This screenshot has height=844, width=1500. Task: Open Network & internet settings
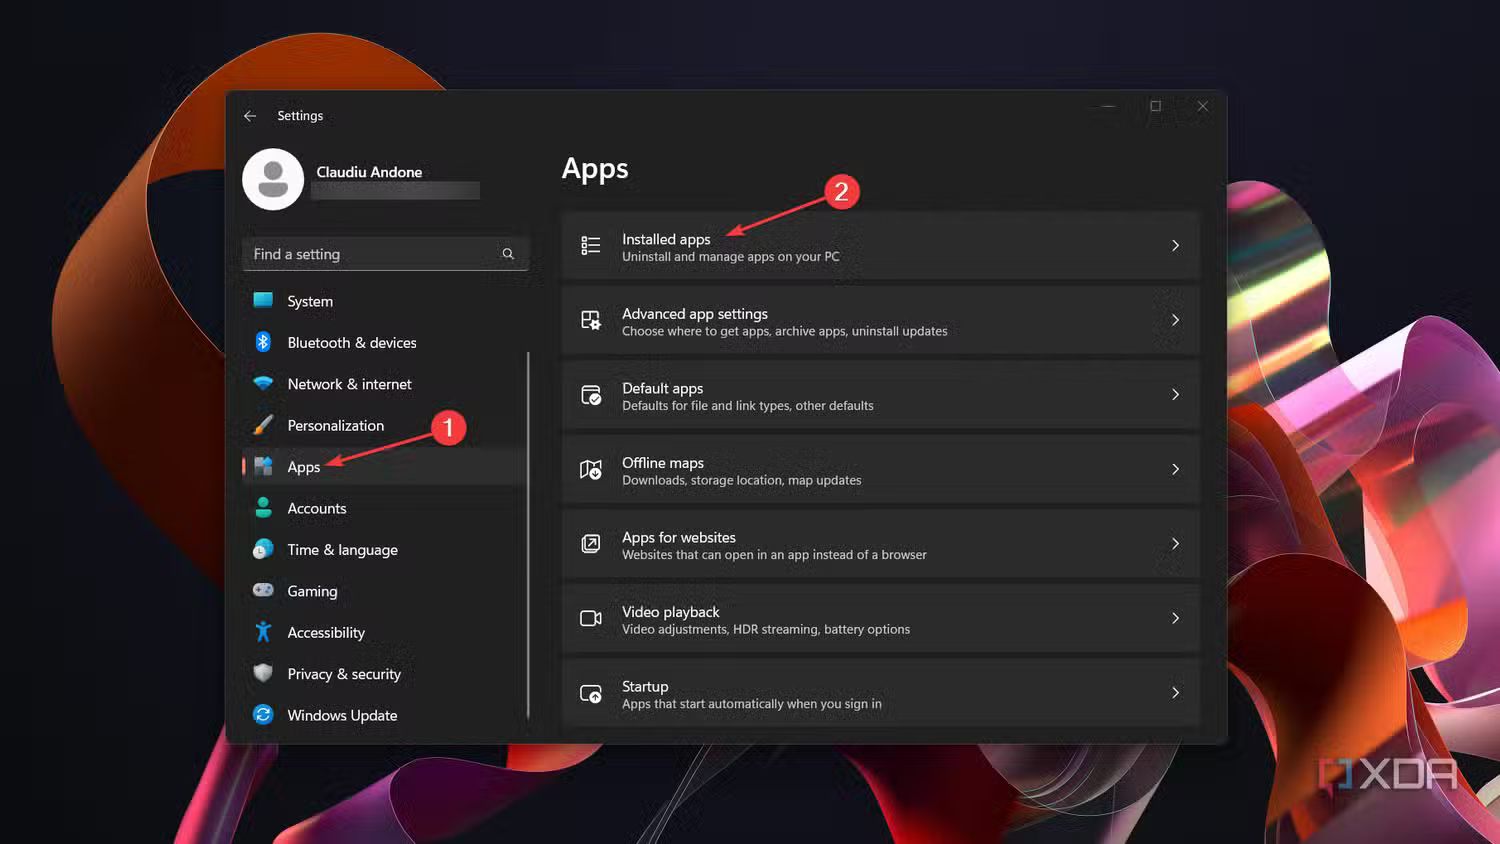point(349,384)
